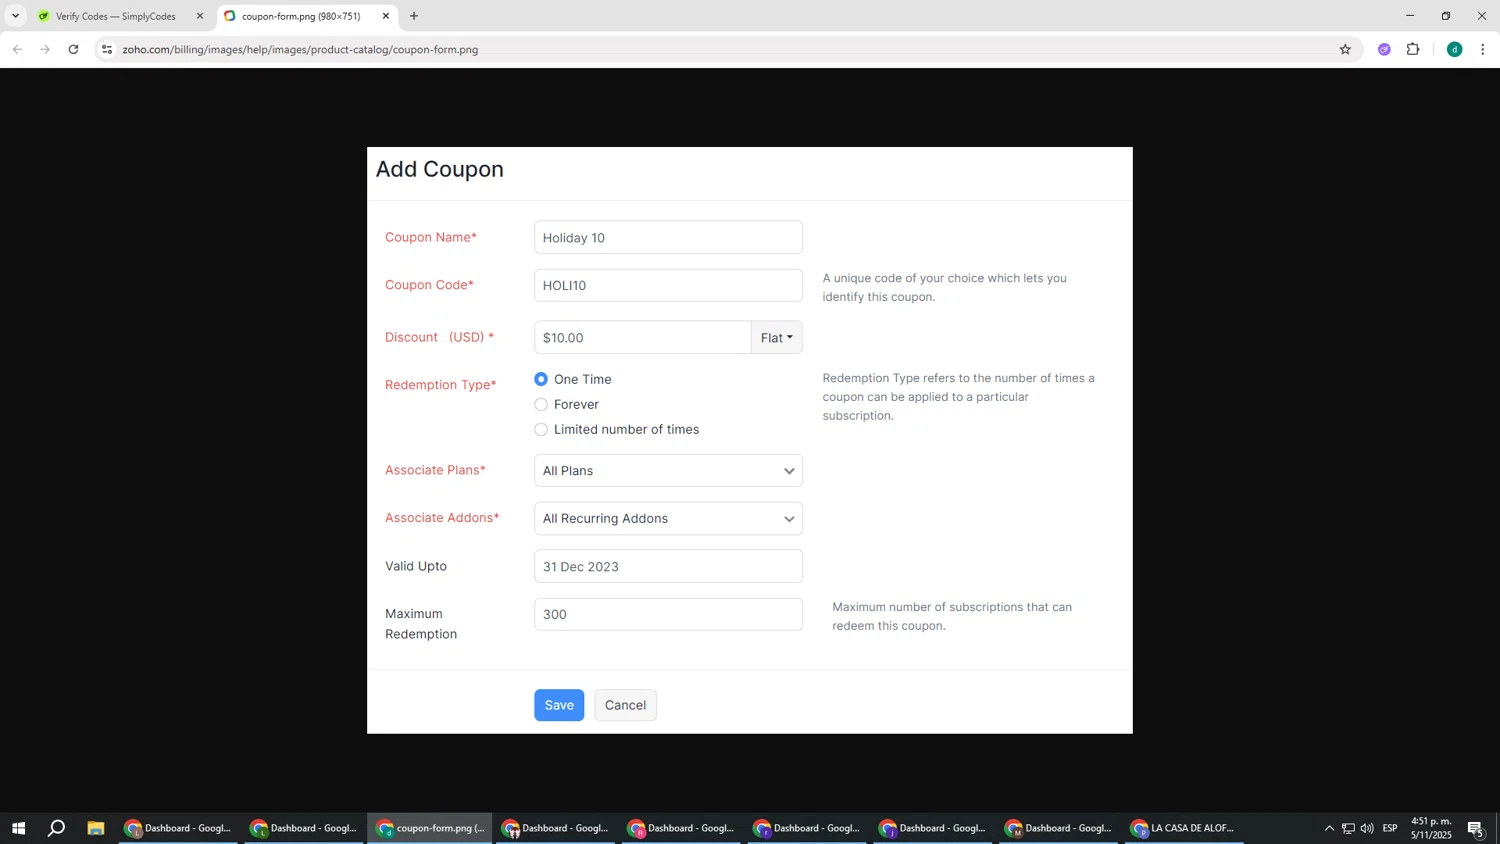The width and height of the screenshot is (1500, 844).
Task: Click the address bar URL
Action: (x=300, y=49)
